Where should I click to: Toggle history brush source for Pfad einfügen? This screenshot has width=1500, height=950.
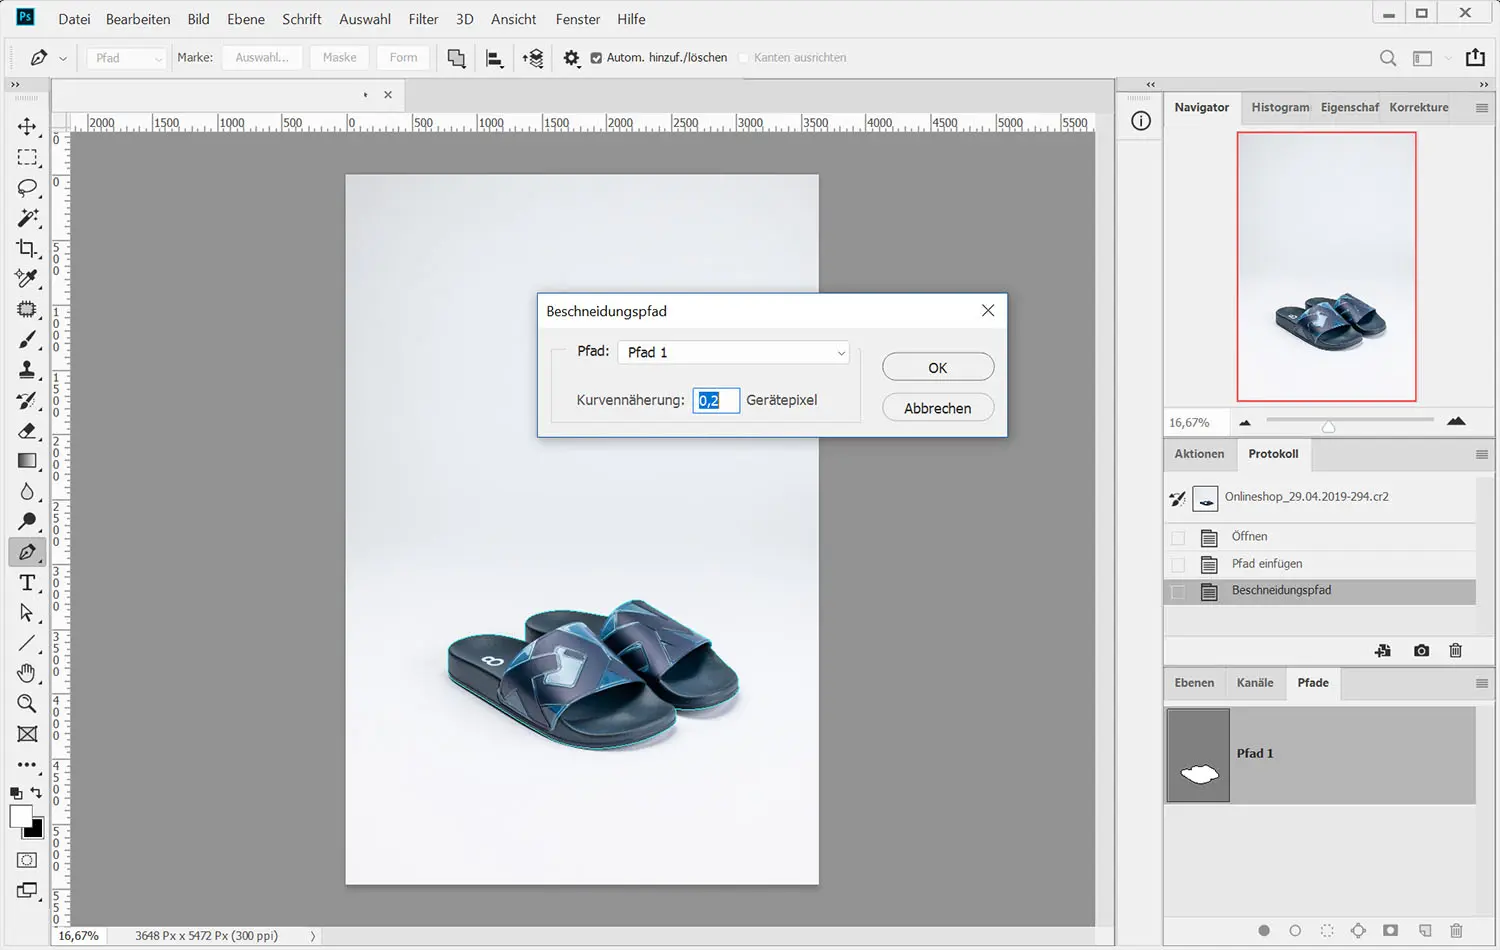coord(1178,564)
